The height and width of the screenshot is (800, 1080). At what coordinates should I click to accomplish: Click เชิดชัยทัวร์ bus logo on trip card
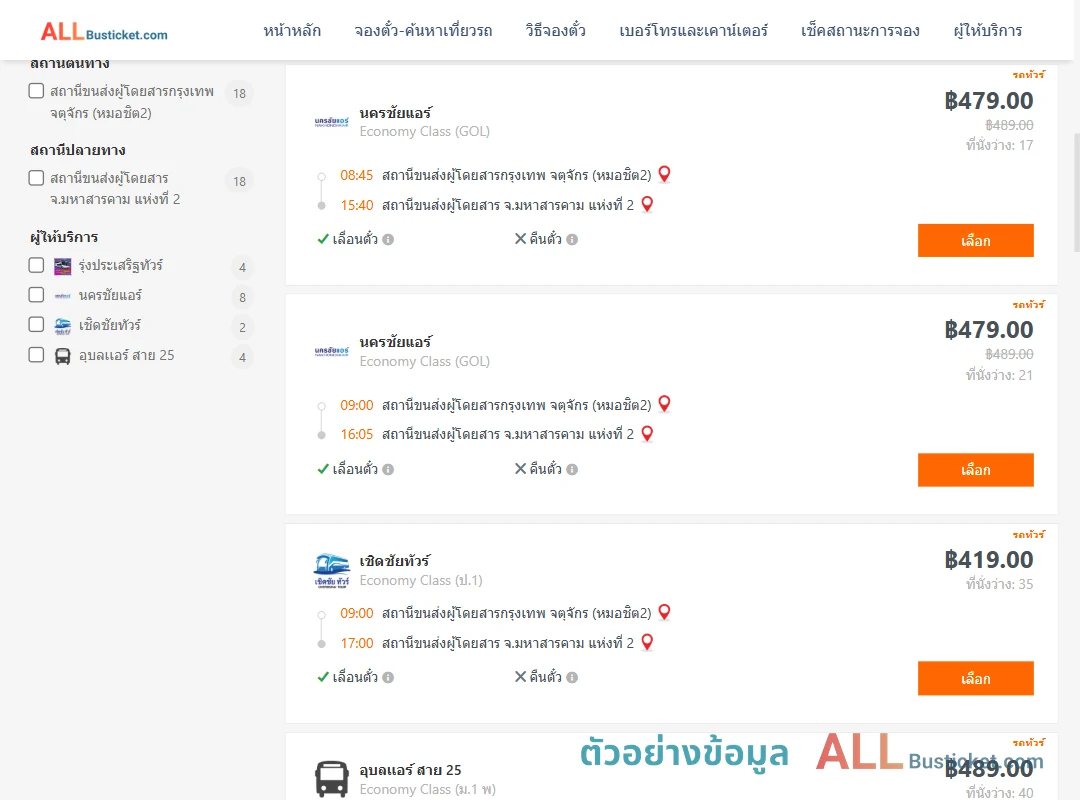tap(331, 571)
